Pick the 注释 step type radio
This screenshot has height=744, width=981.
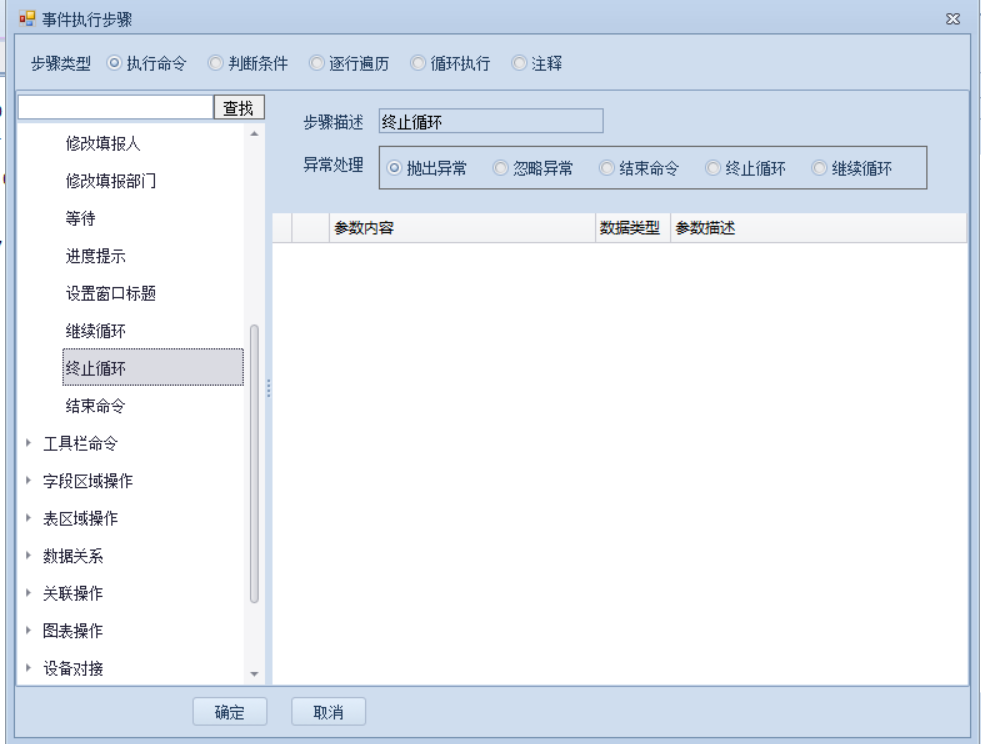519,64
